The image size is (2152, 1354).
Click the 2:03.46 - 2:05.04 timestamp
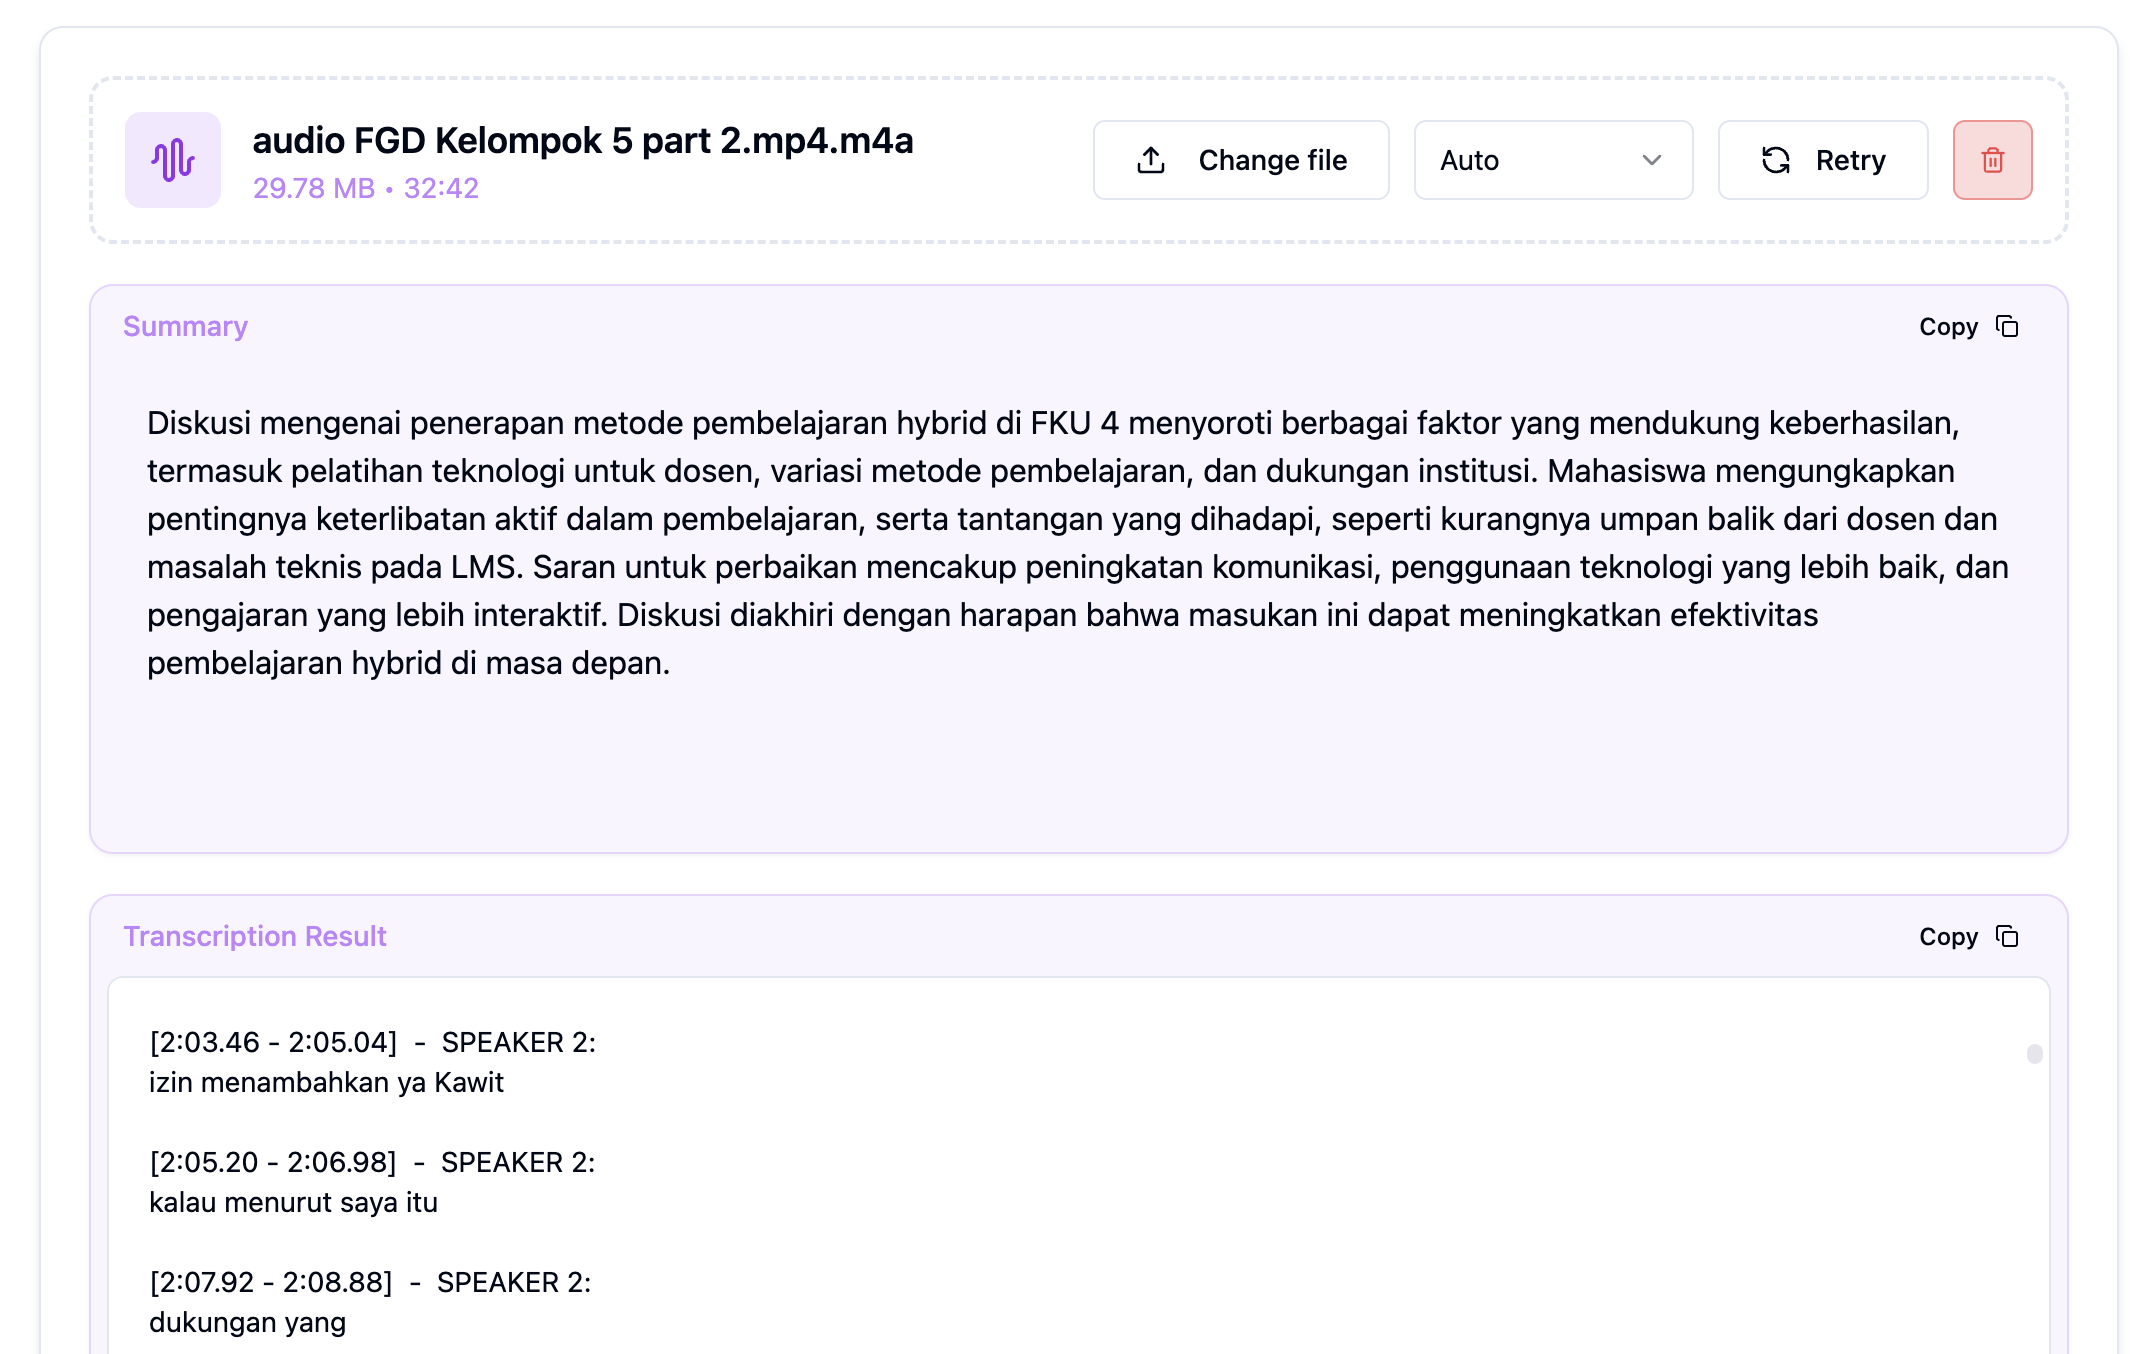pyautogui.click(x=273, y=1042)
